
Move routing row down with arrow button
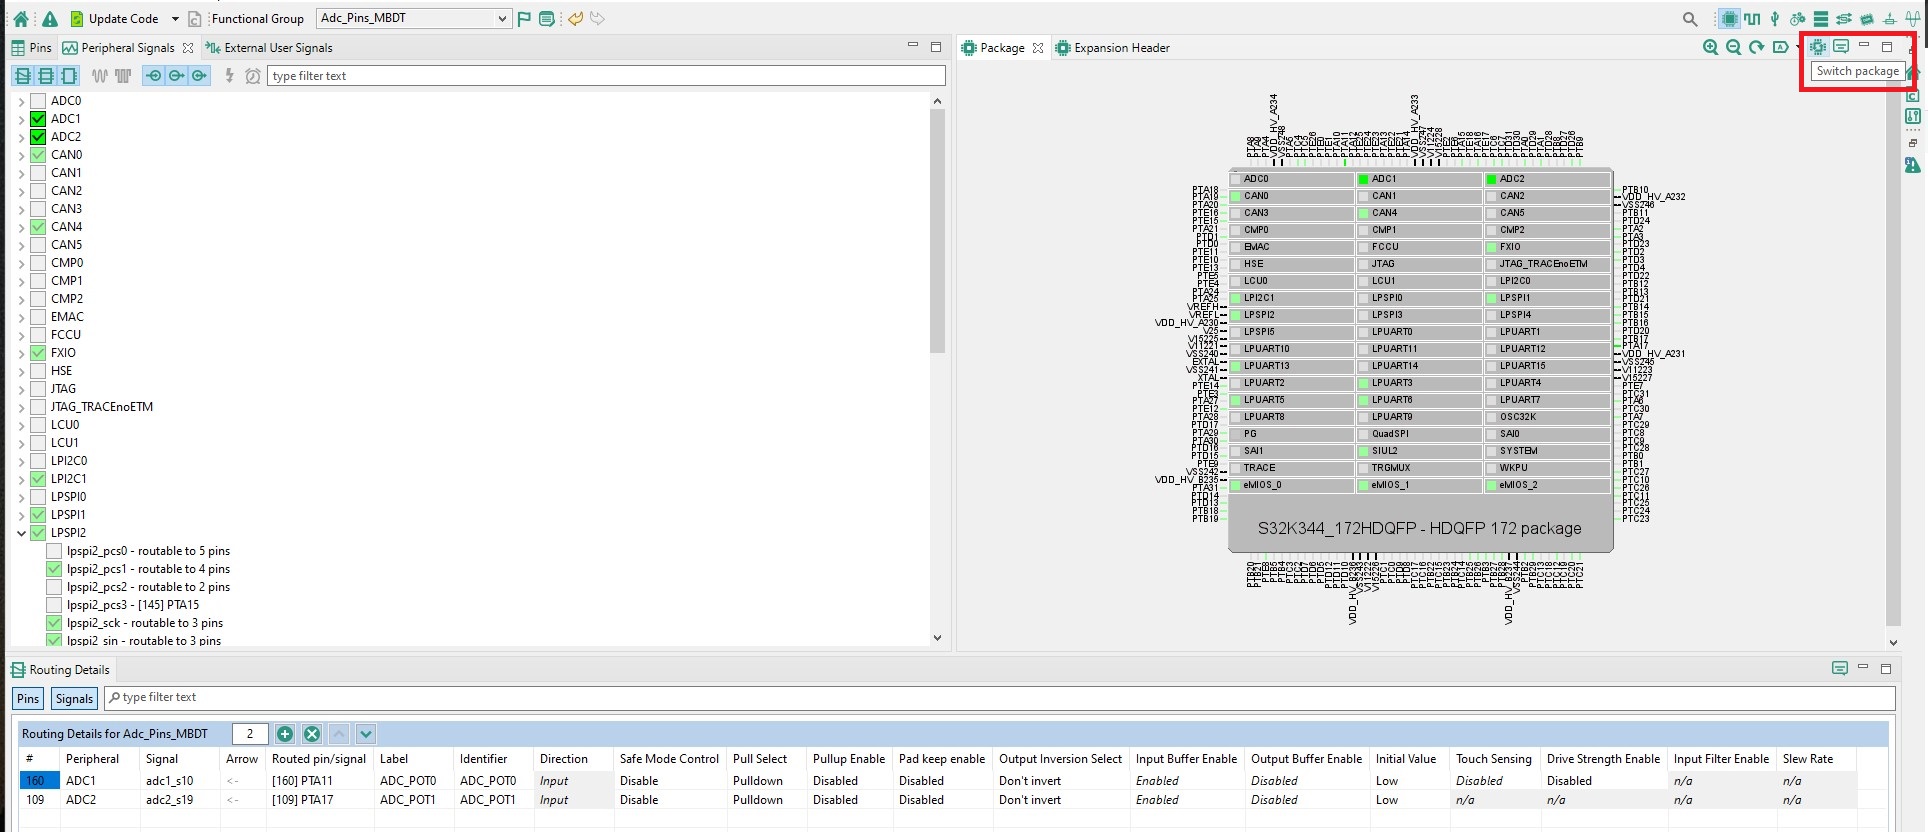(x=366, y=734)
